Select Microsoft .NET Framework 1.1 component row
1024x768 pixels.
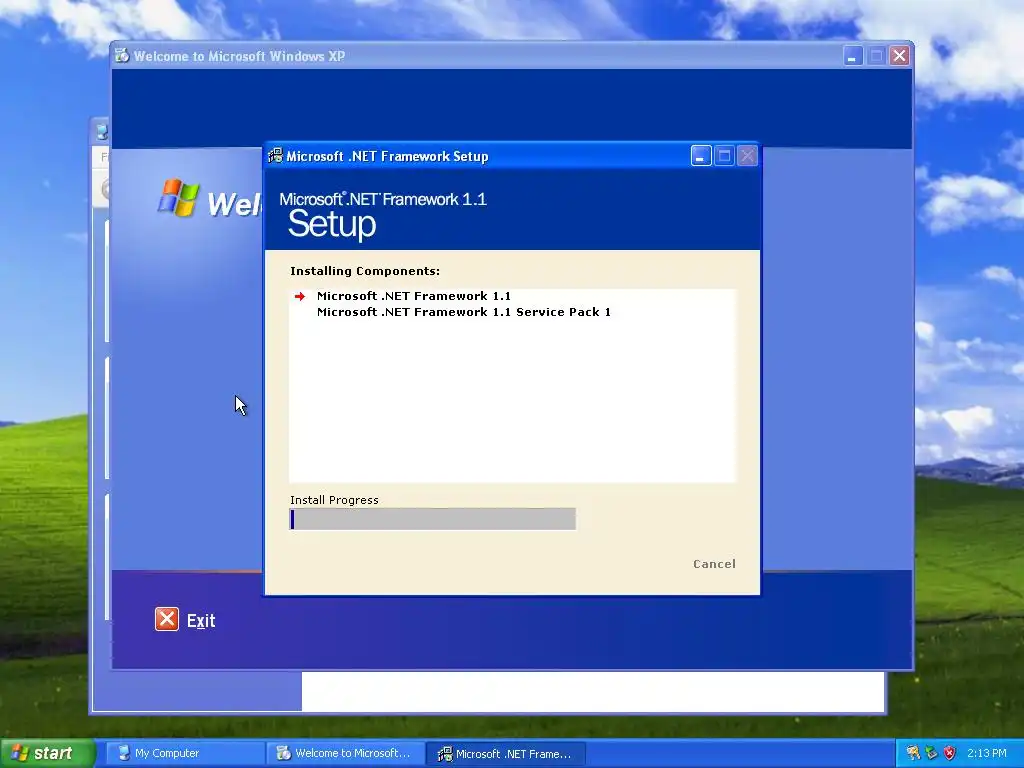414,296
